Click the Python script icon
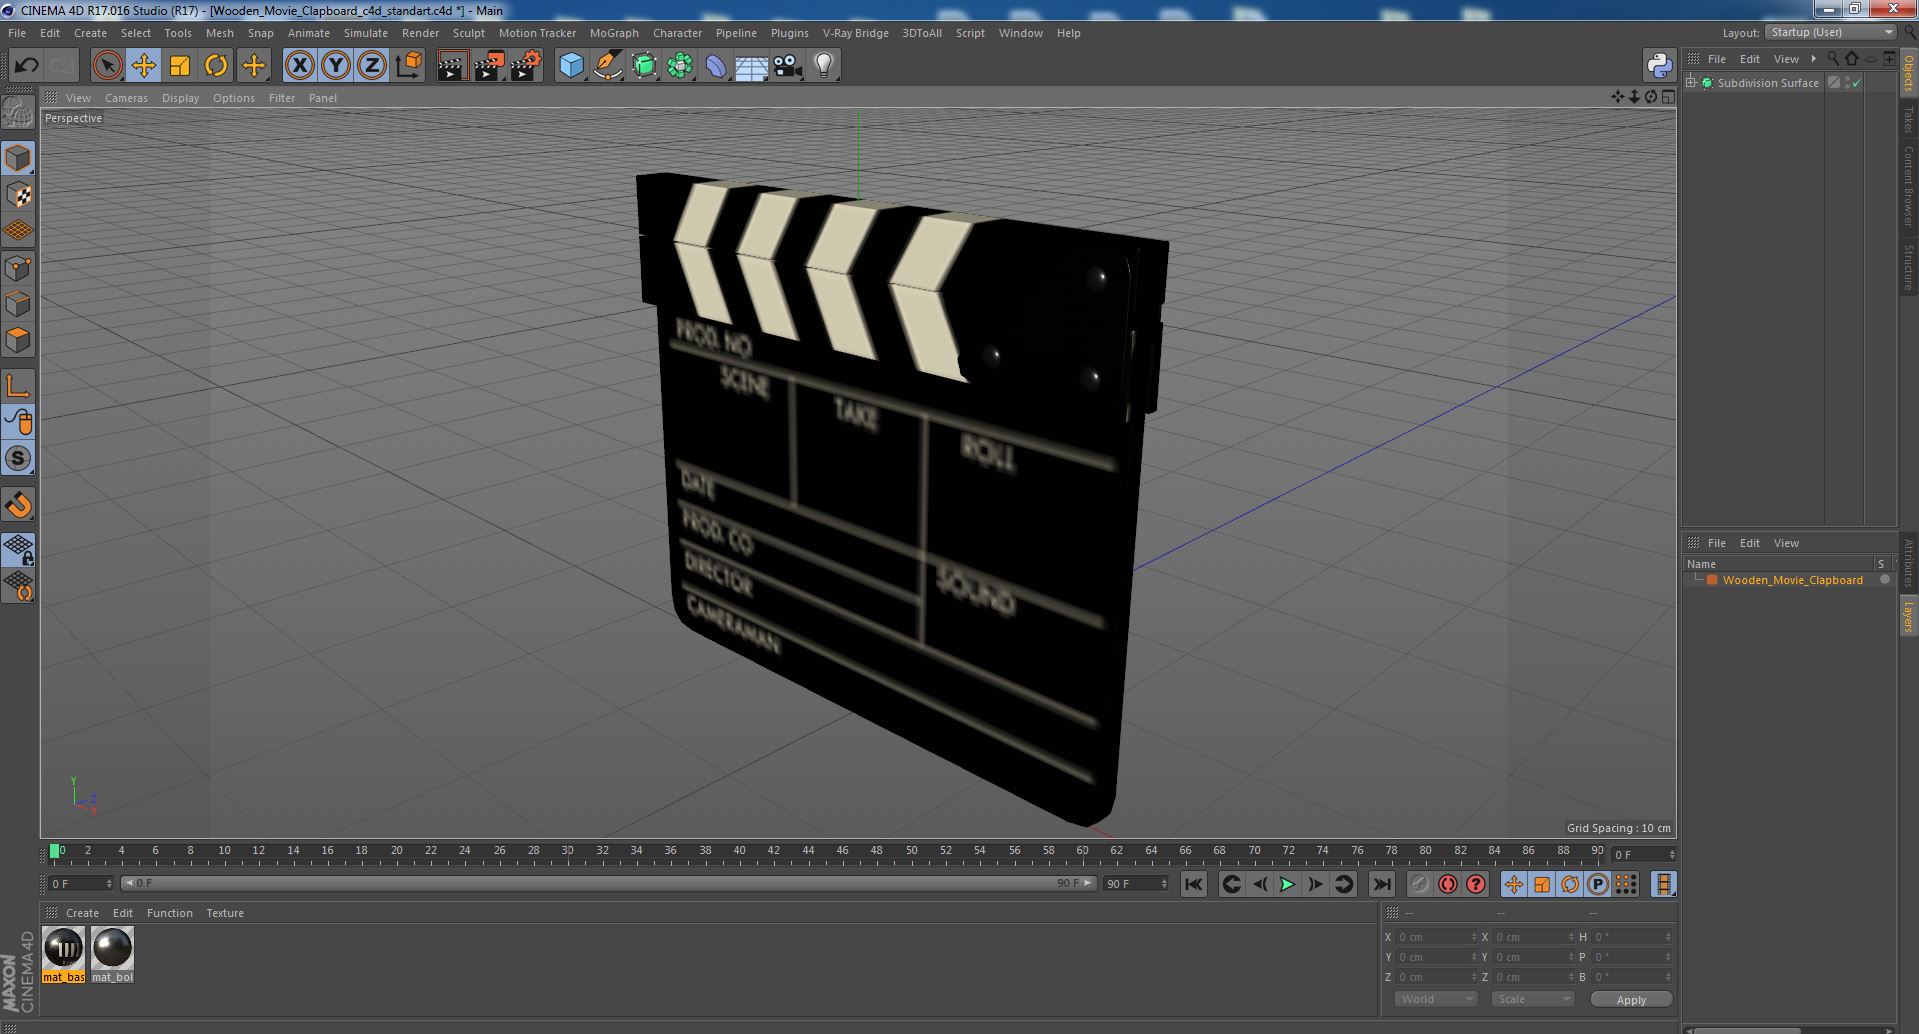This screenshot has width=1919, height=1034. click(1659, 66)
